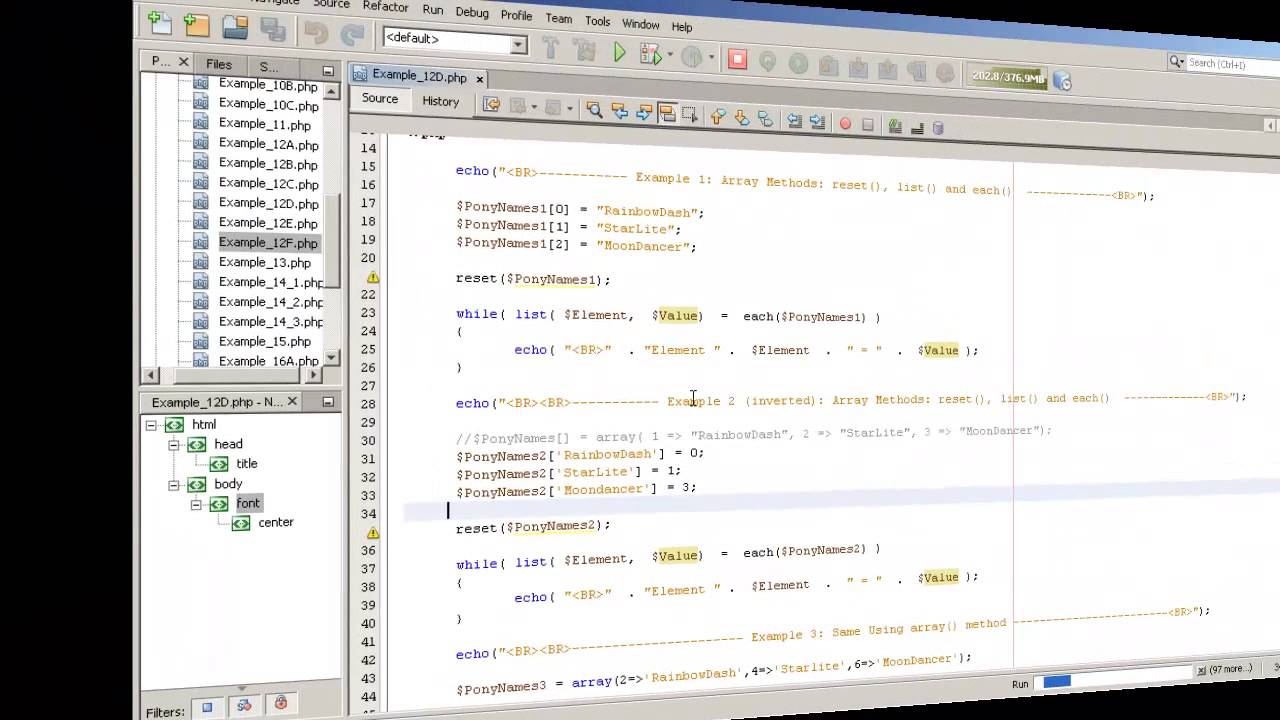Image resolution: width=1280 pixels, height=720 pixels.
Task: Run the project with green play icon
Action: click(x=620, y=53)
